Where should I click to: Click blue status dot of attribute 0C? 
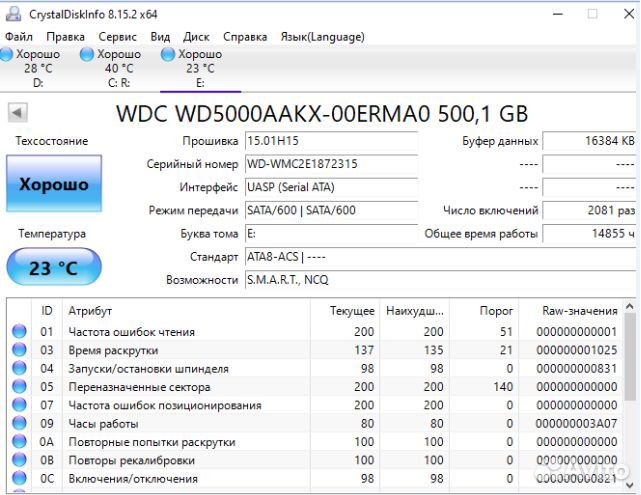pyautogui.click(x=19, y=478)
